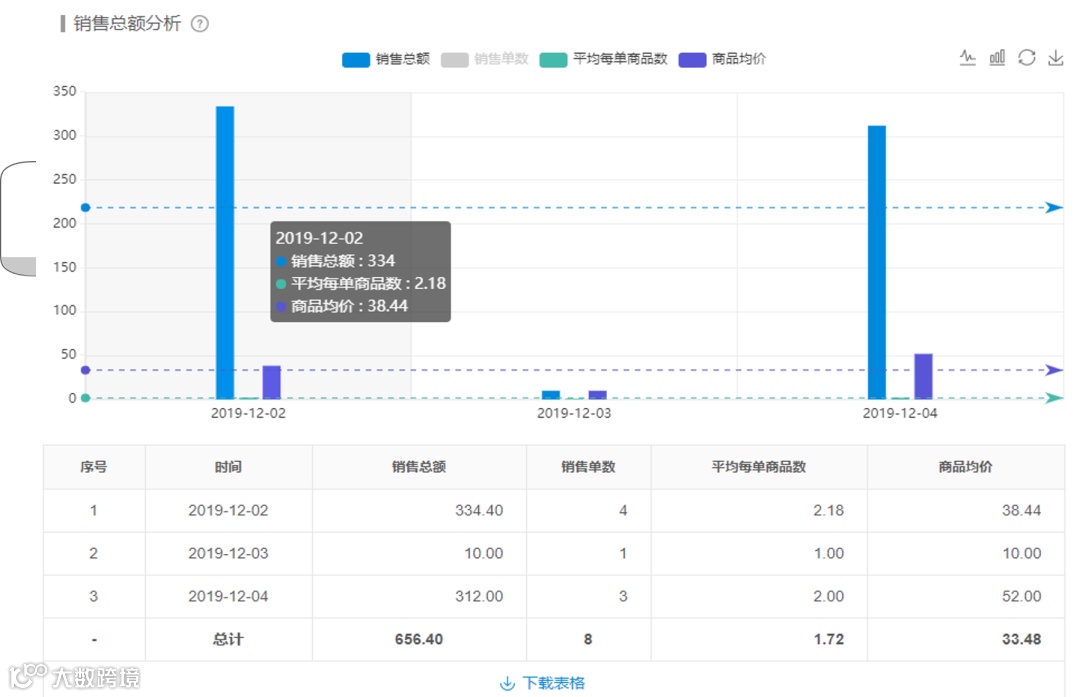
Task: Click the 2019-12-04 x-axis label
Action: [x=900, y=413]
